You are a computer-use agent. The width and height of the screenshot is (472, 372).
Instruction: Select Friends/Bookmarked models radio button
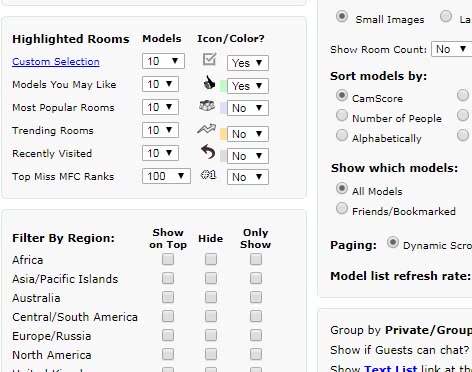[x=342, y=208]
